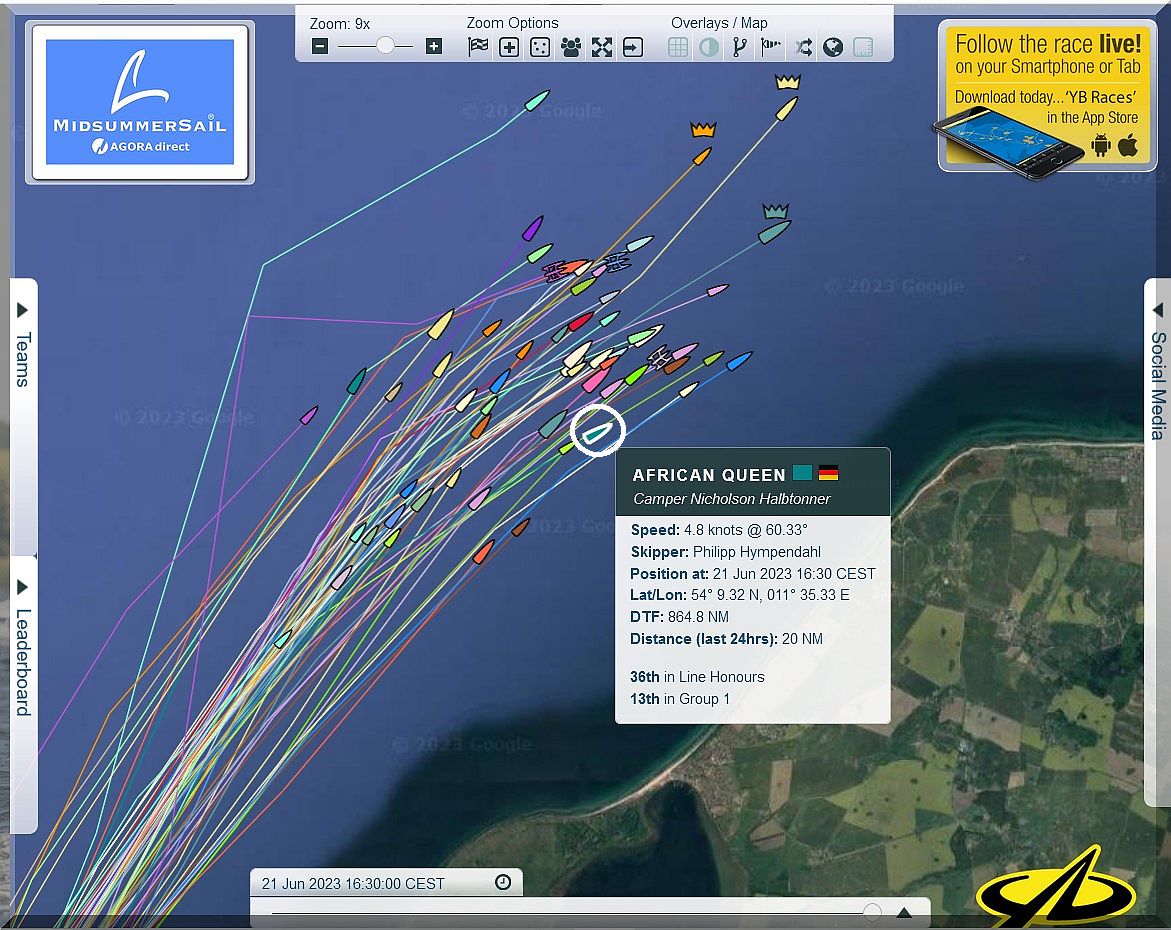
Task: Click the four-arrows expand zoom icon
Action: tap(601, 47)
